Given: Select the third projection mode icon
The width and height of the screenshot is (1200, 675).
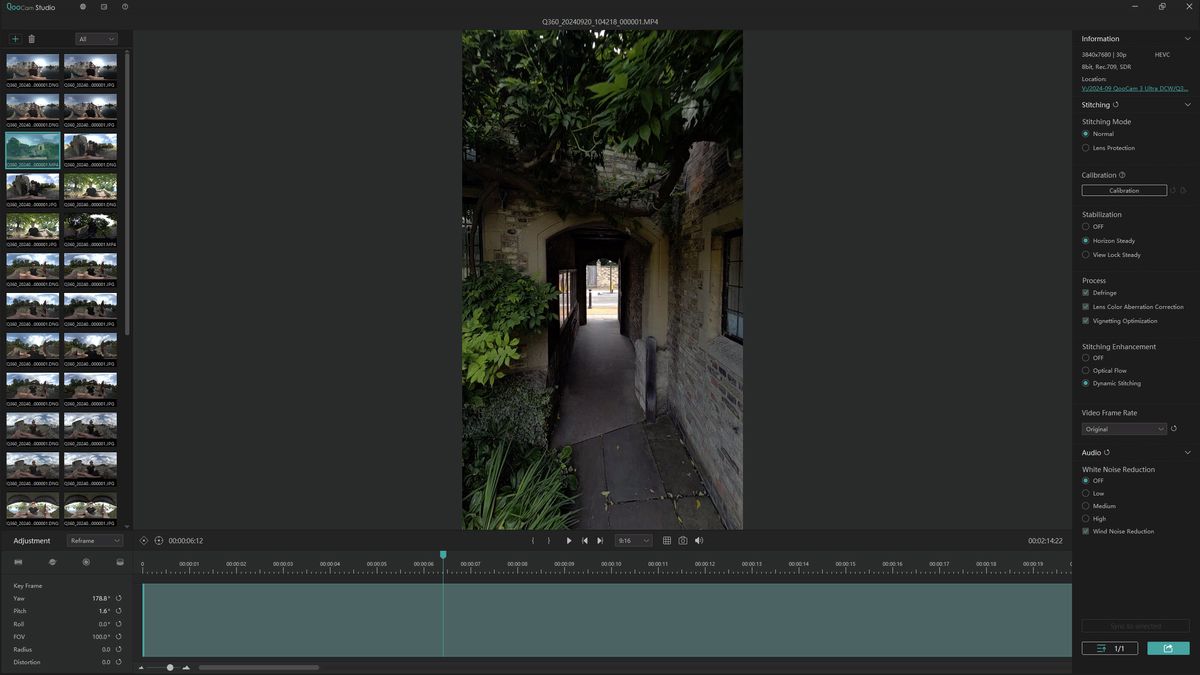Looking at the screenshot, I should [86, 562].
